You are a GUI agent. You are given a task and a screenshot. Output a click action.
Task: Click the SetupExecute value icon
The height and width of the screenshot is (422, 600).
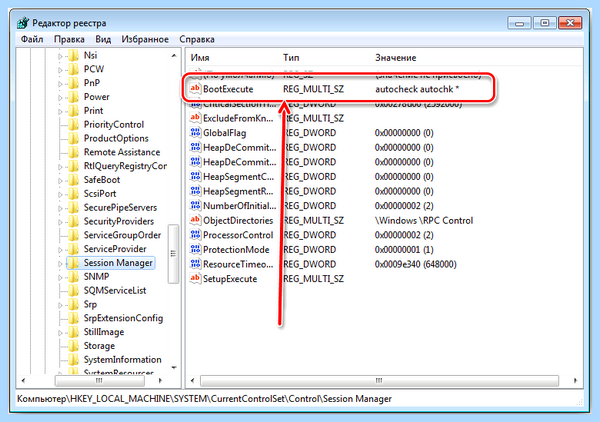pos(195,279)
